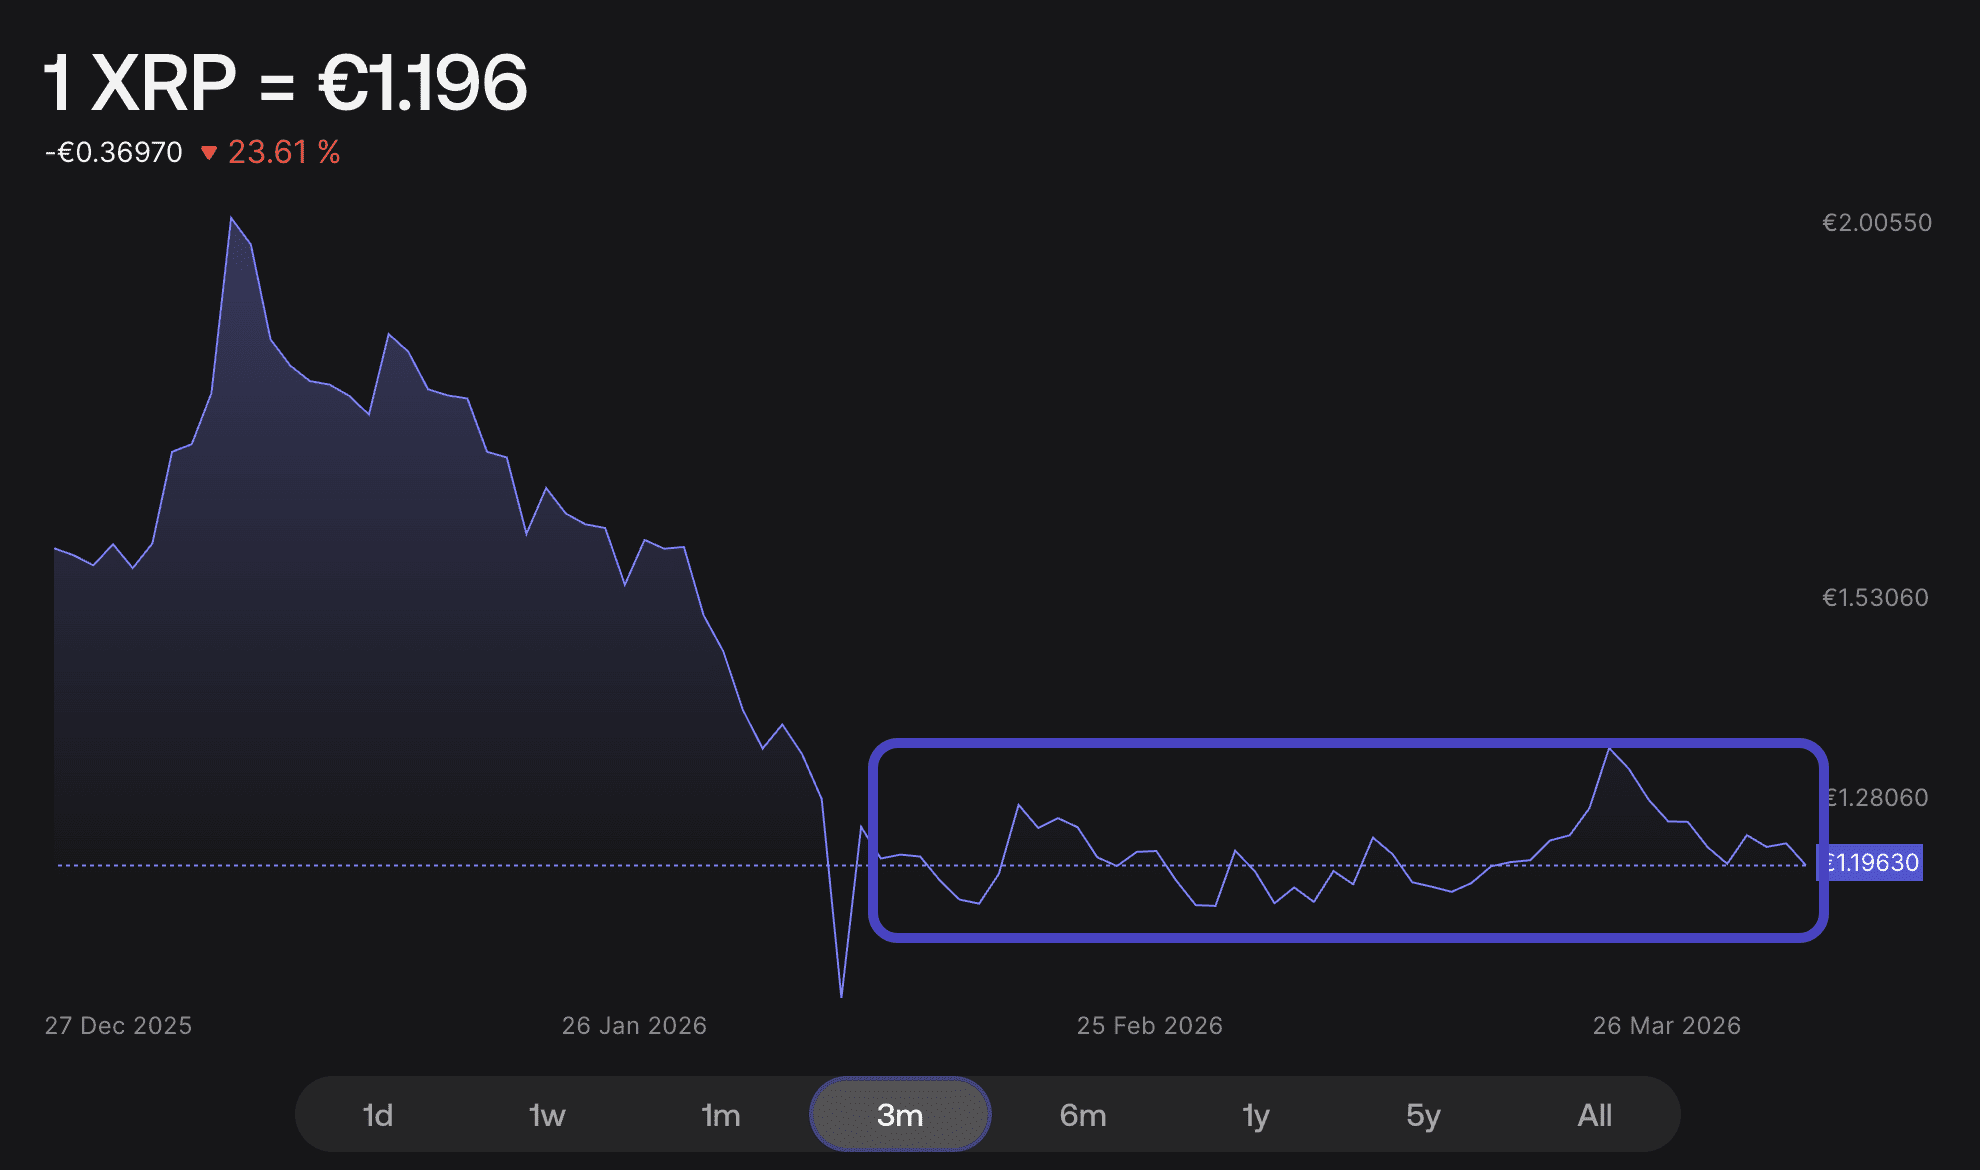1980x1170 pixels.
Task: Select the 5y time range
Action: click(1423, 1115)
